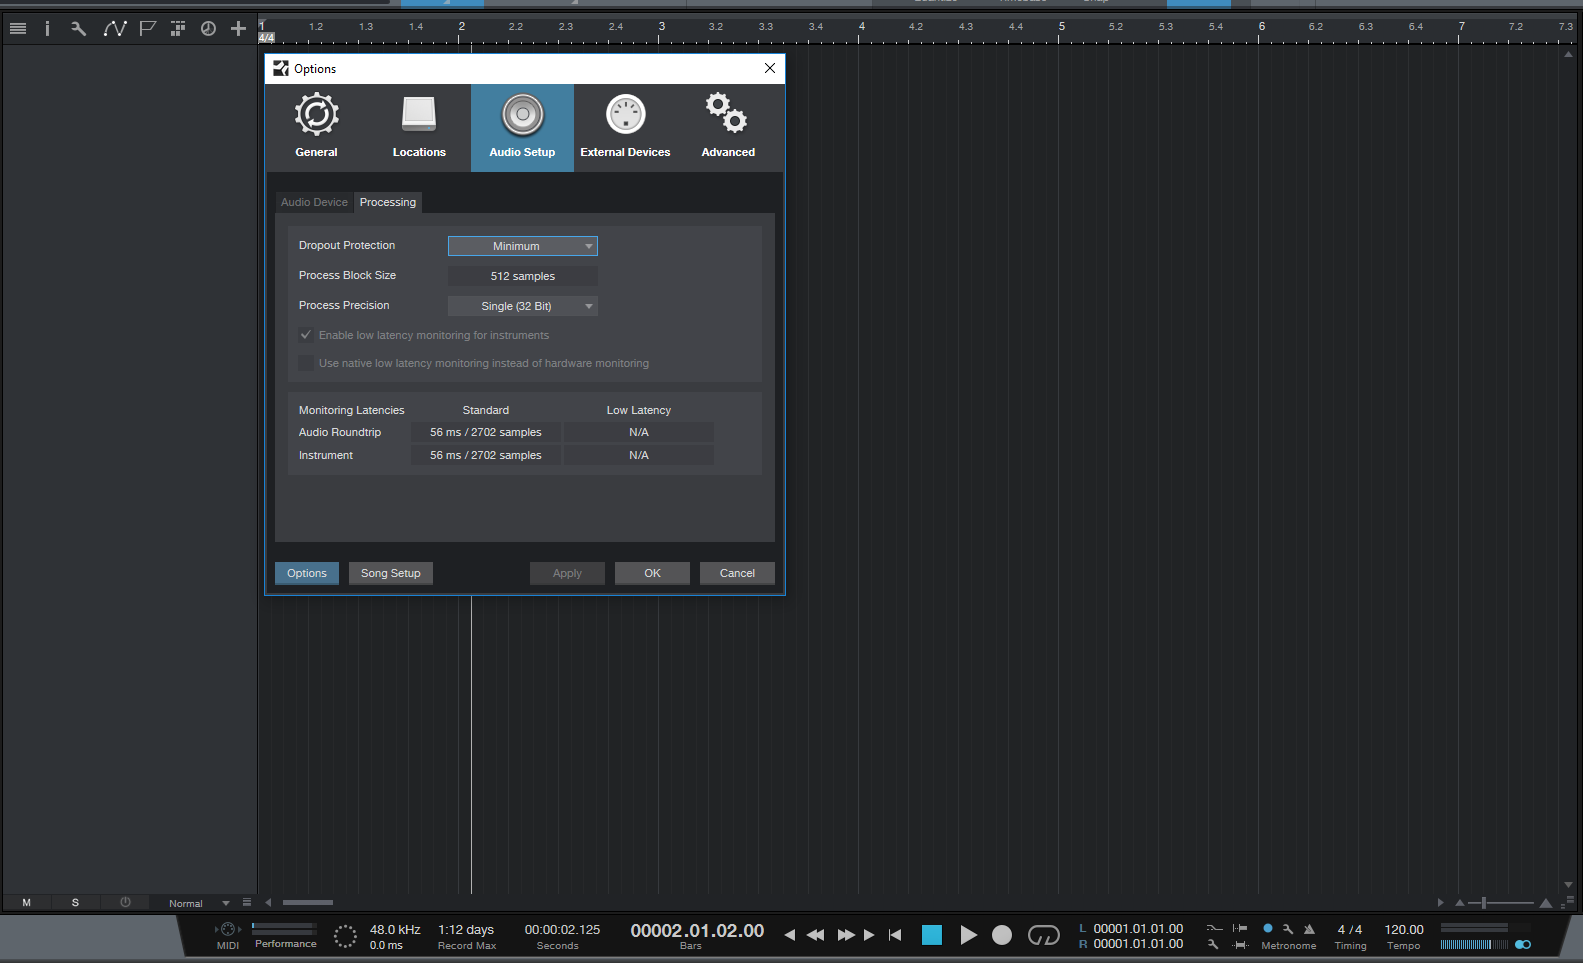The height and width of the screenshot is (963, 1583).
Task: Click the 00:00:02.125 seconds display
Action: pyautogui.click(x=563, y=930)
